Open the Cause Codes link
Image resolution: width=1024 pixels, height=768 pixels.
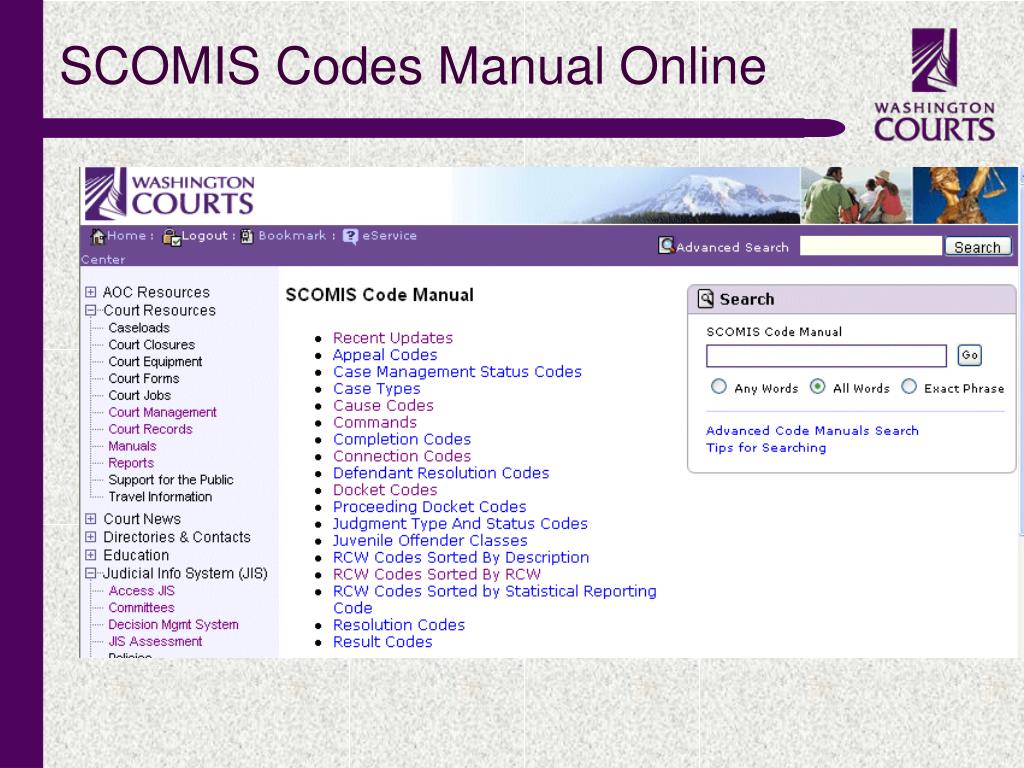click(383, 406)
